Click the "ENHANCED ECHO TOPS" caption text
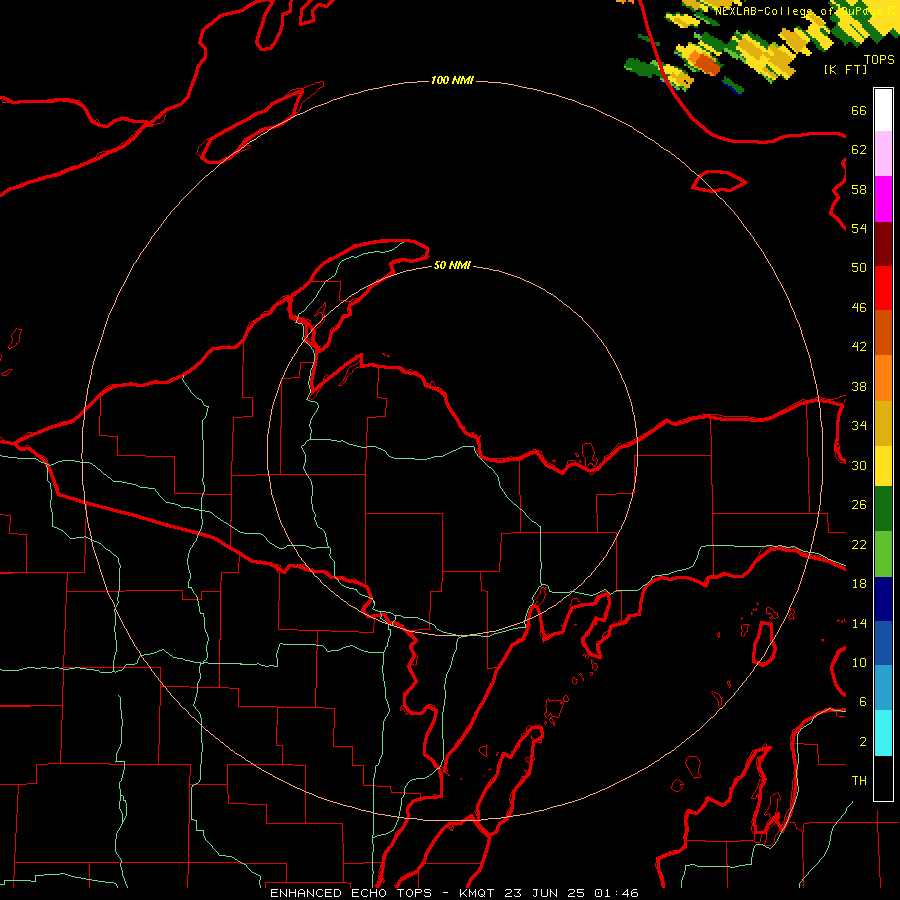 [x=352, y=893]
